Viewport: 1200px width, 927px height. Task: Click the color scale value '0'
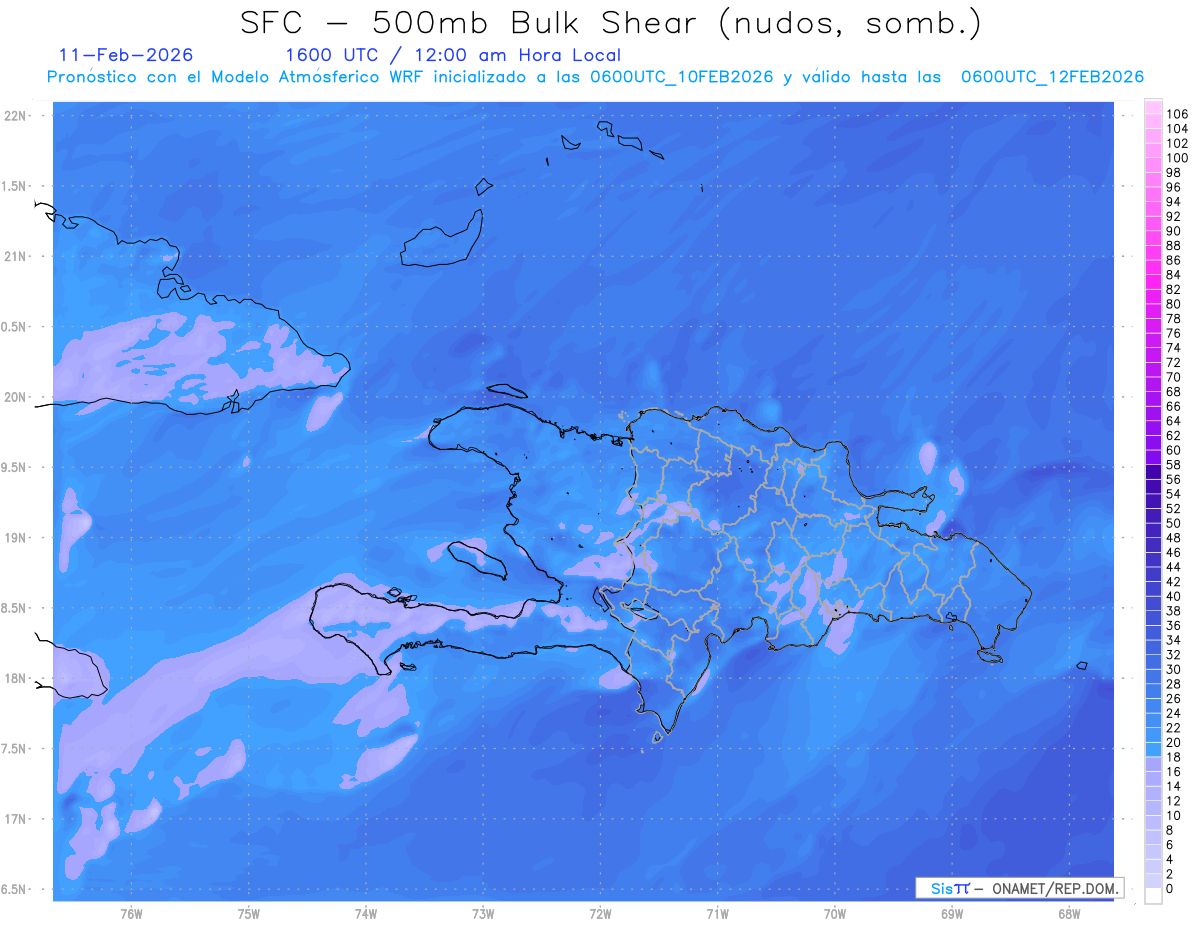(1170, 889)
